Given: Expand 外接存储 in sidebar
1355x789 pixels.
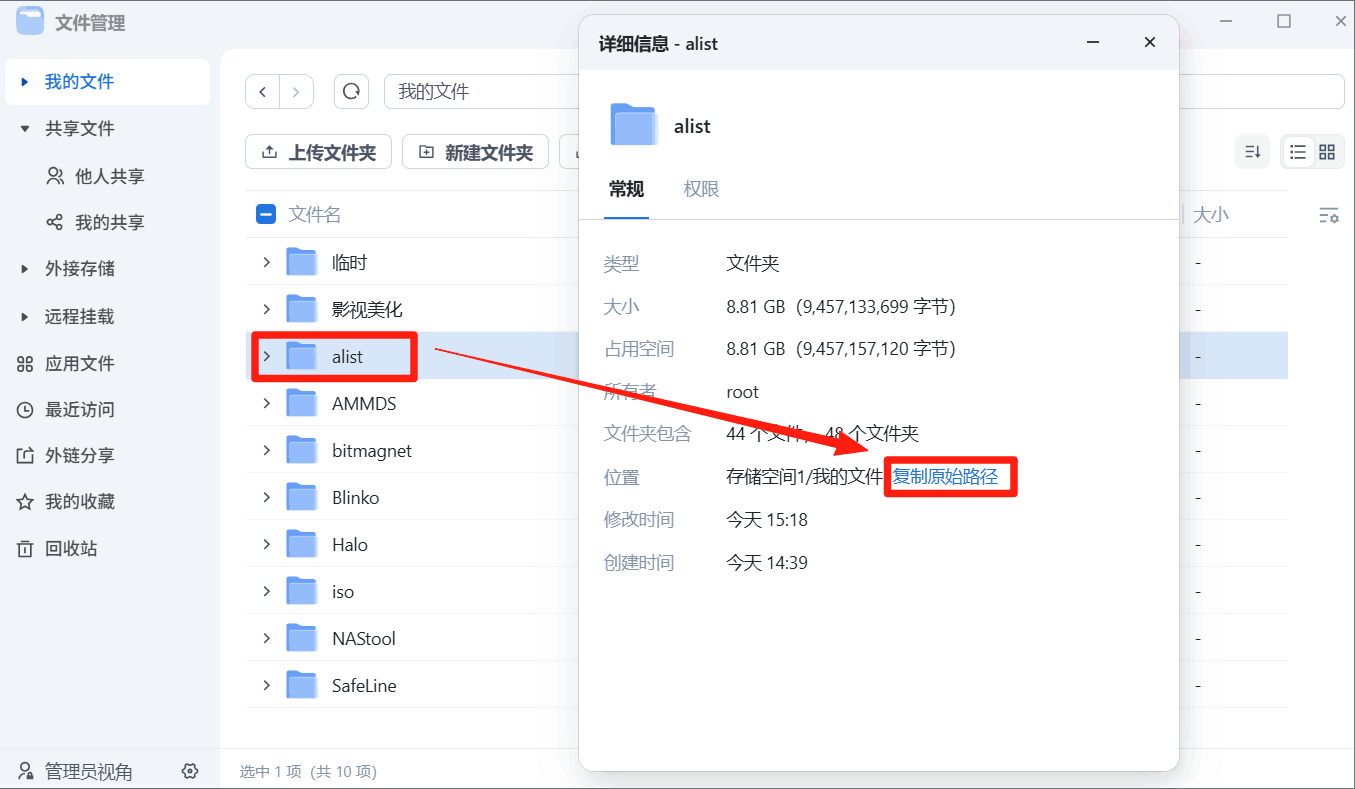Looking at the screenshot, I should pyautogui.click(x=25, y=269).
